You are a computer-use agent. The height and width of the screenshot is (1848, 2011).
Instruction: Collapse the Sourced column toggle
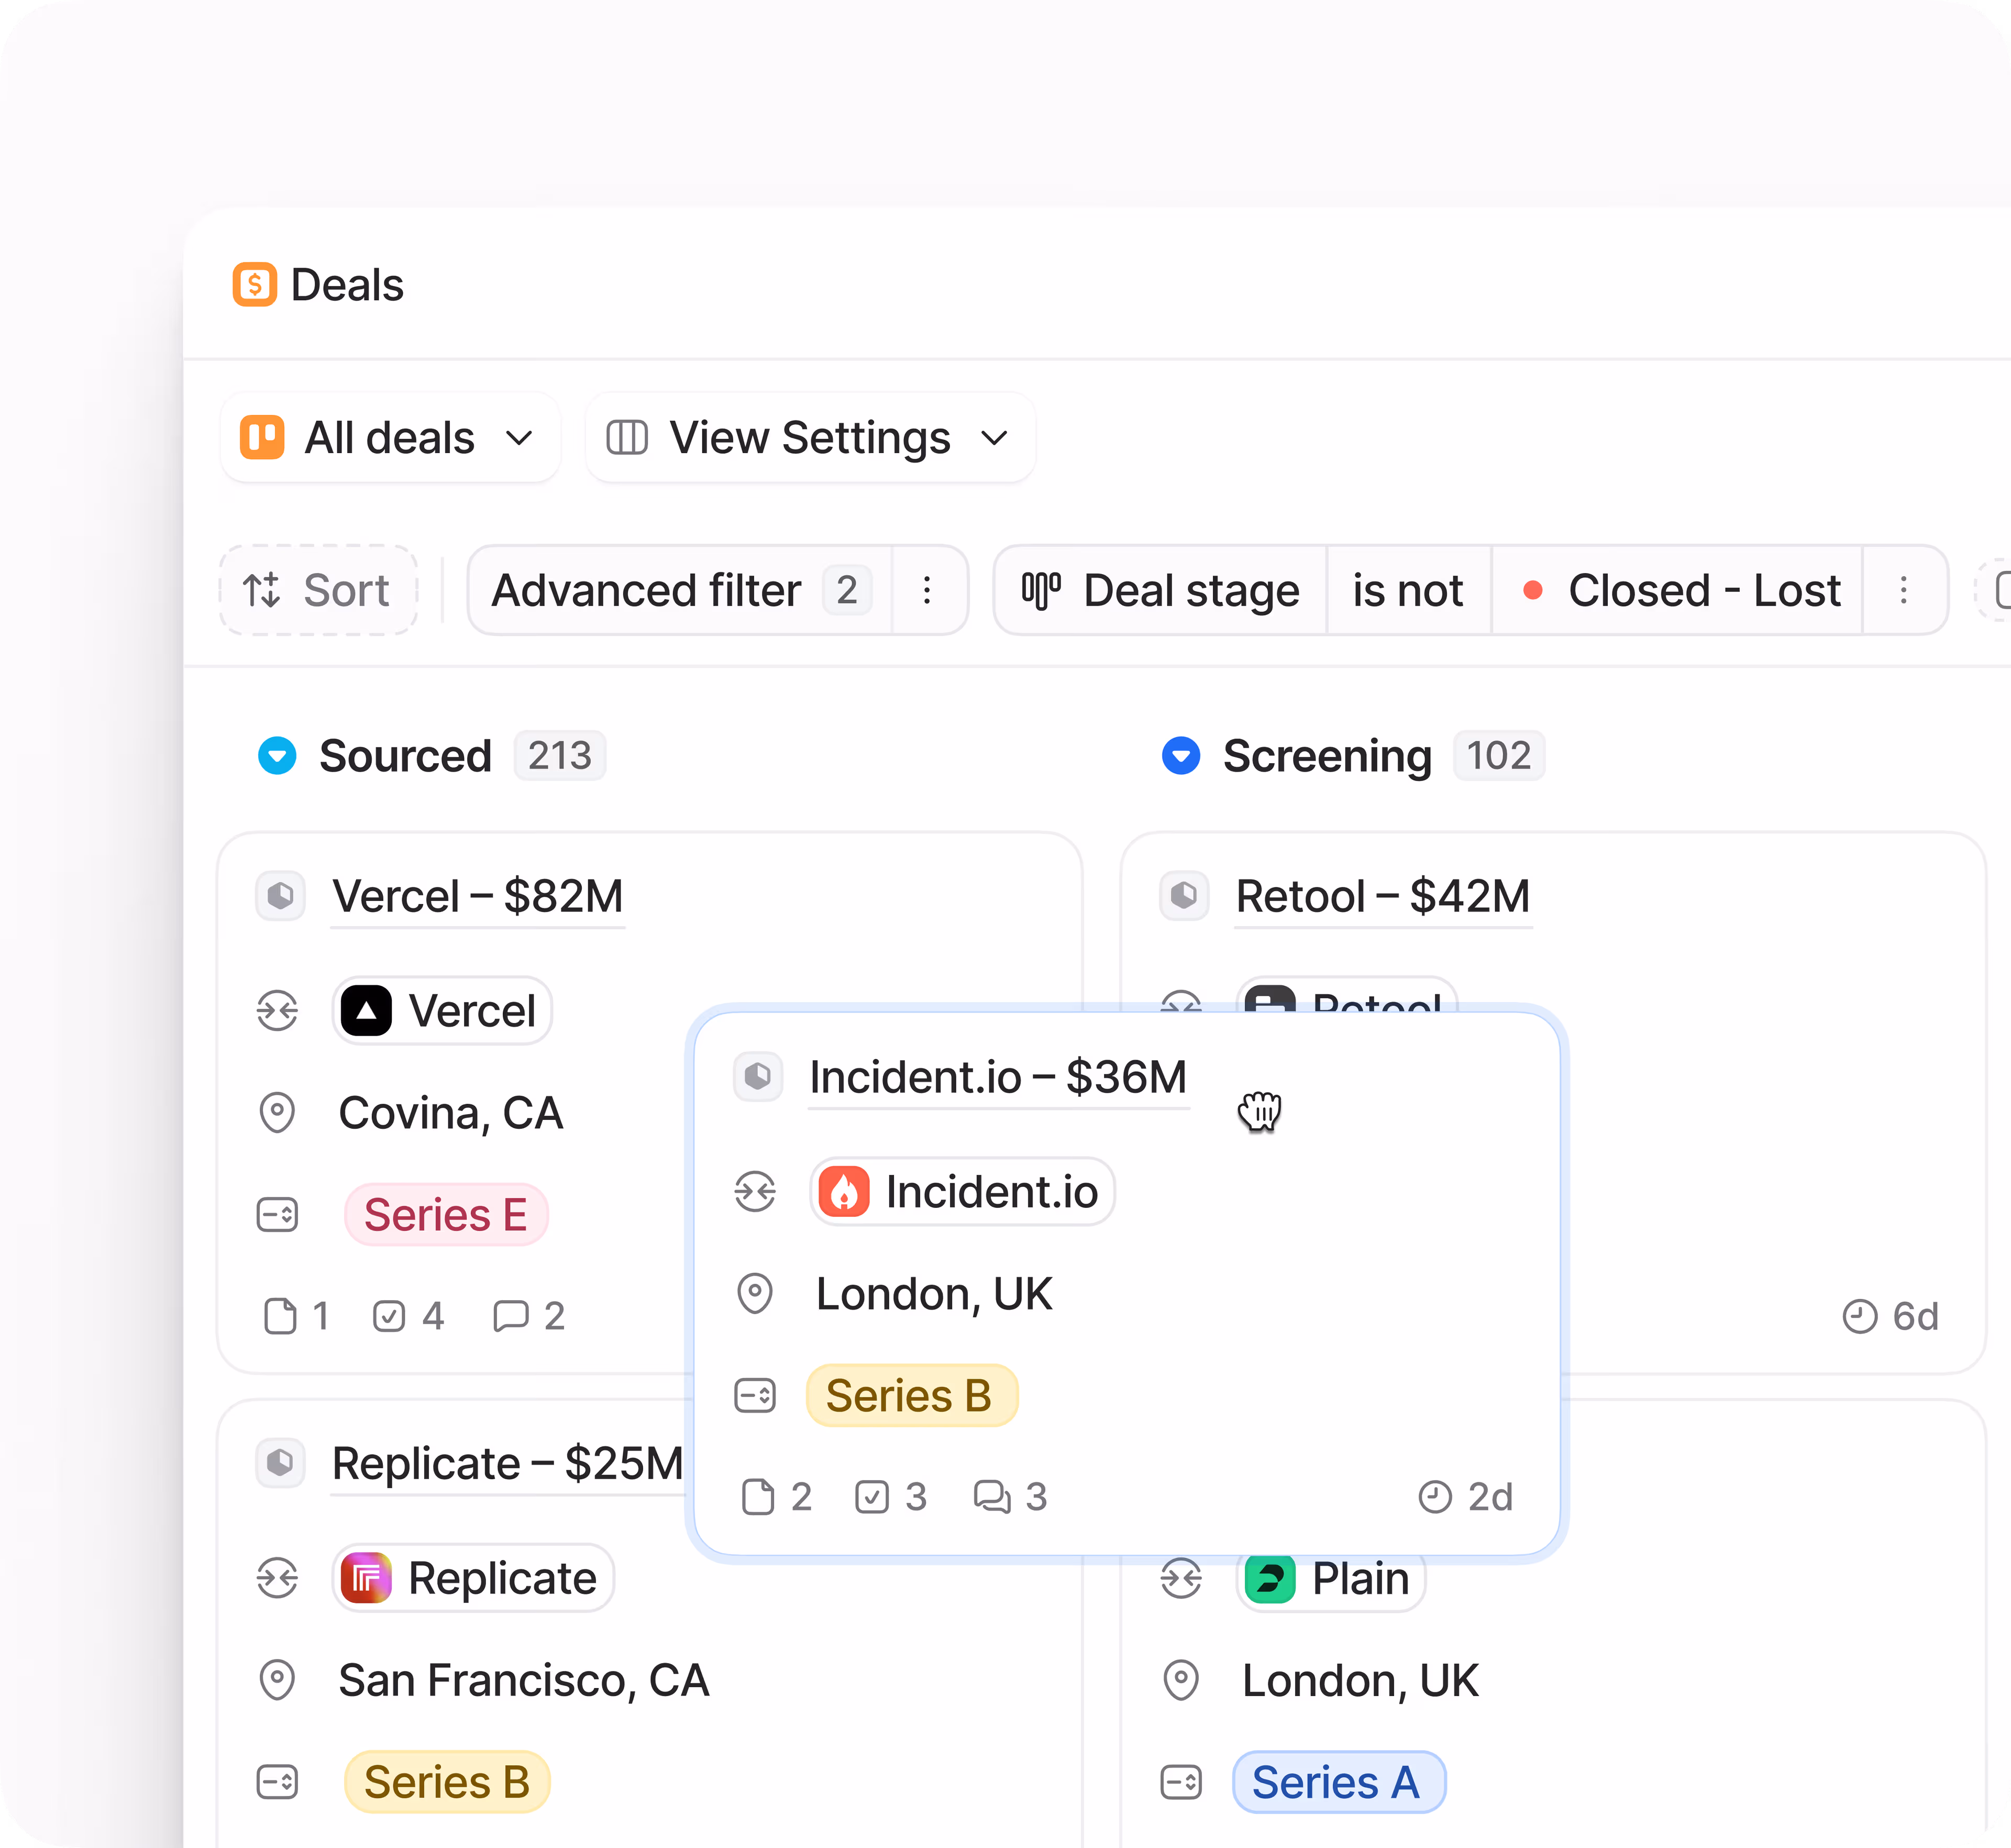277,756
